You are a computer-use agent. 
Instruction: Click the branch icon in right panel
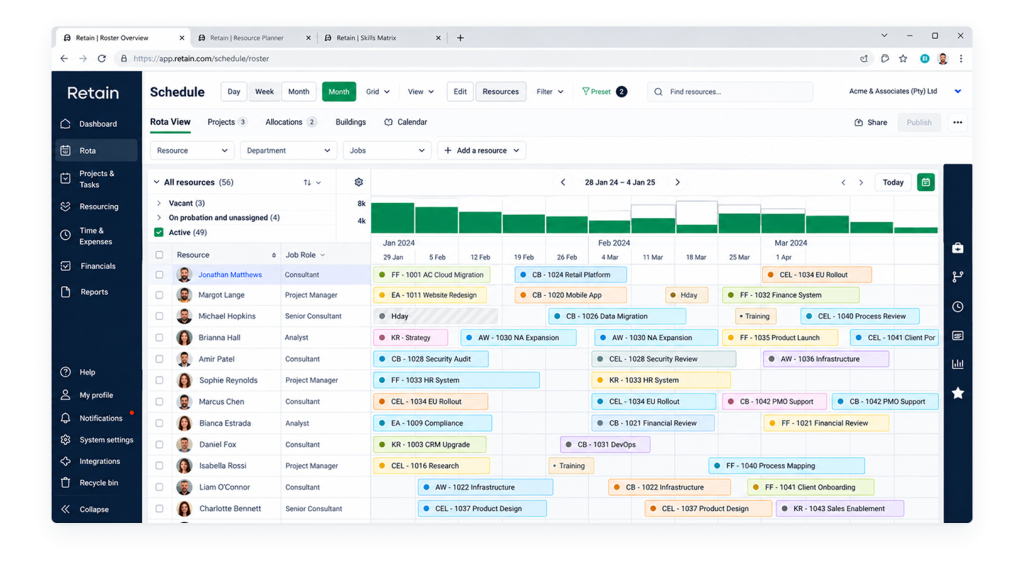point(957,277)
